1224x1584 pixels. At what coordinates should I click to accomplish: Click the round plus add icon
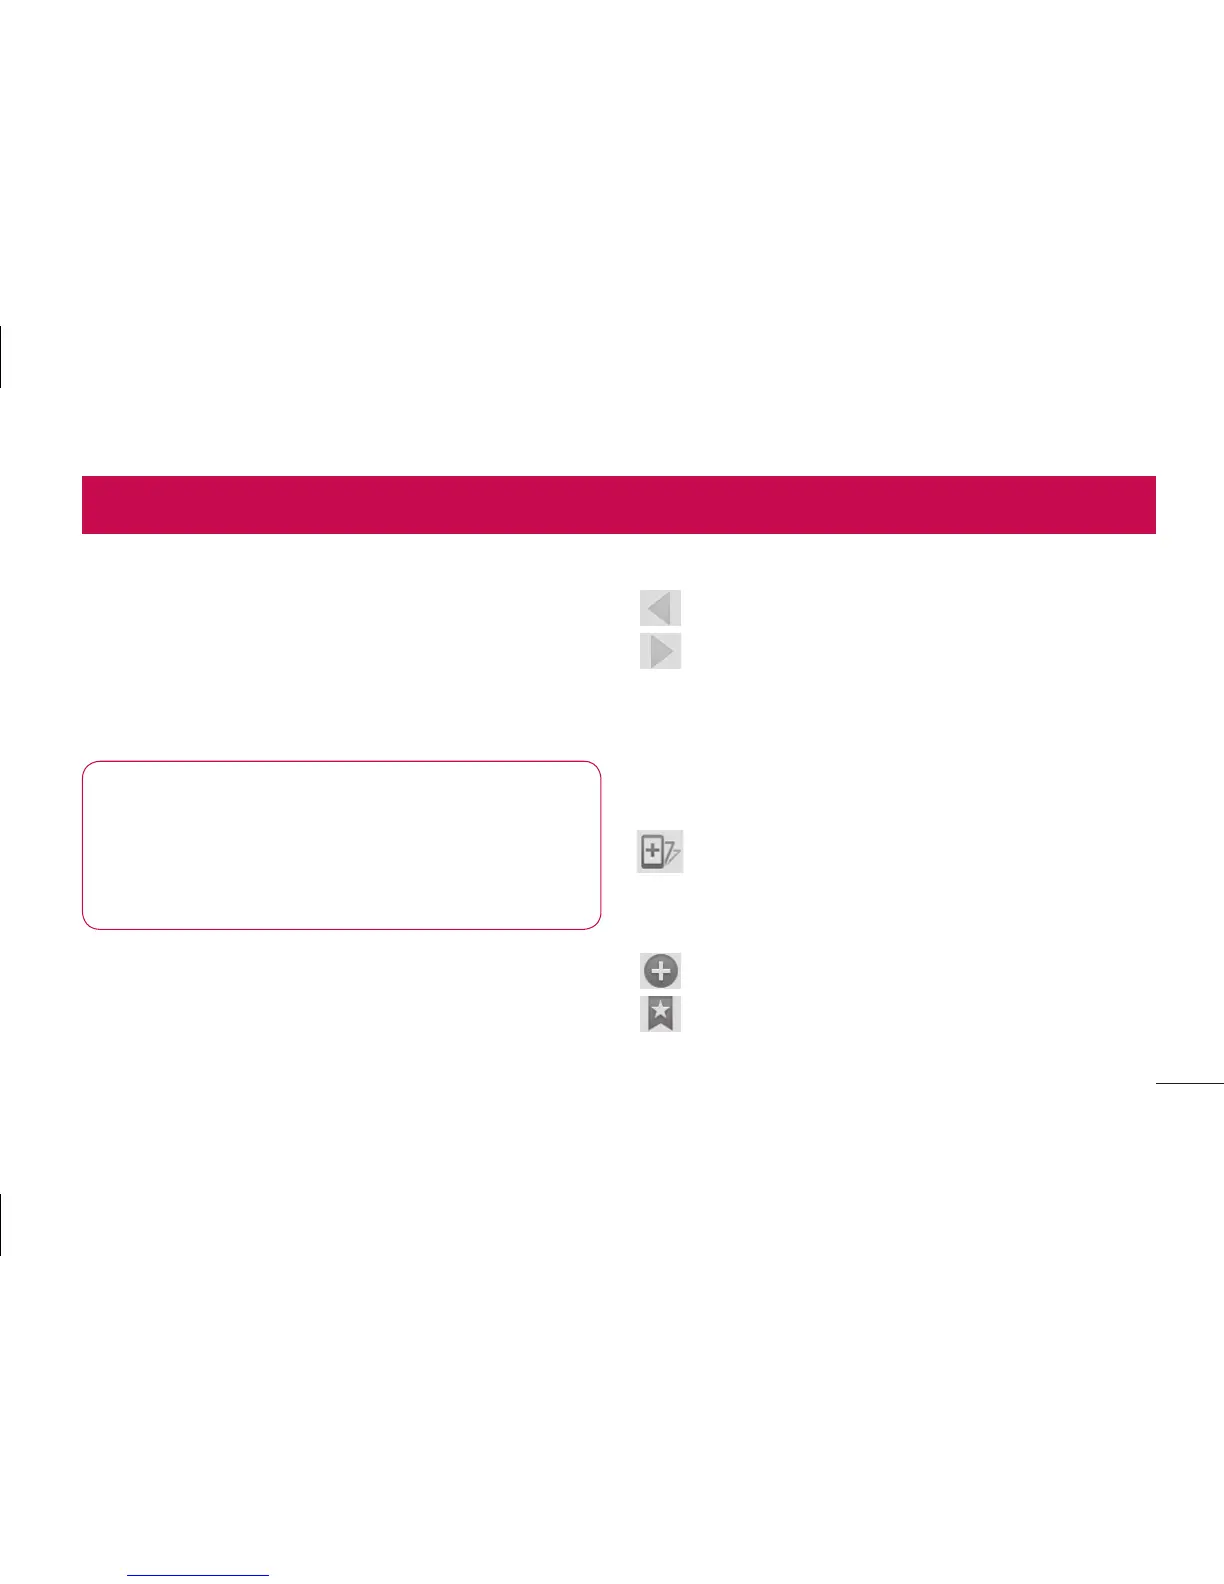tap(661, 971)
